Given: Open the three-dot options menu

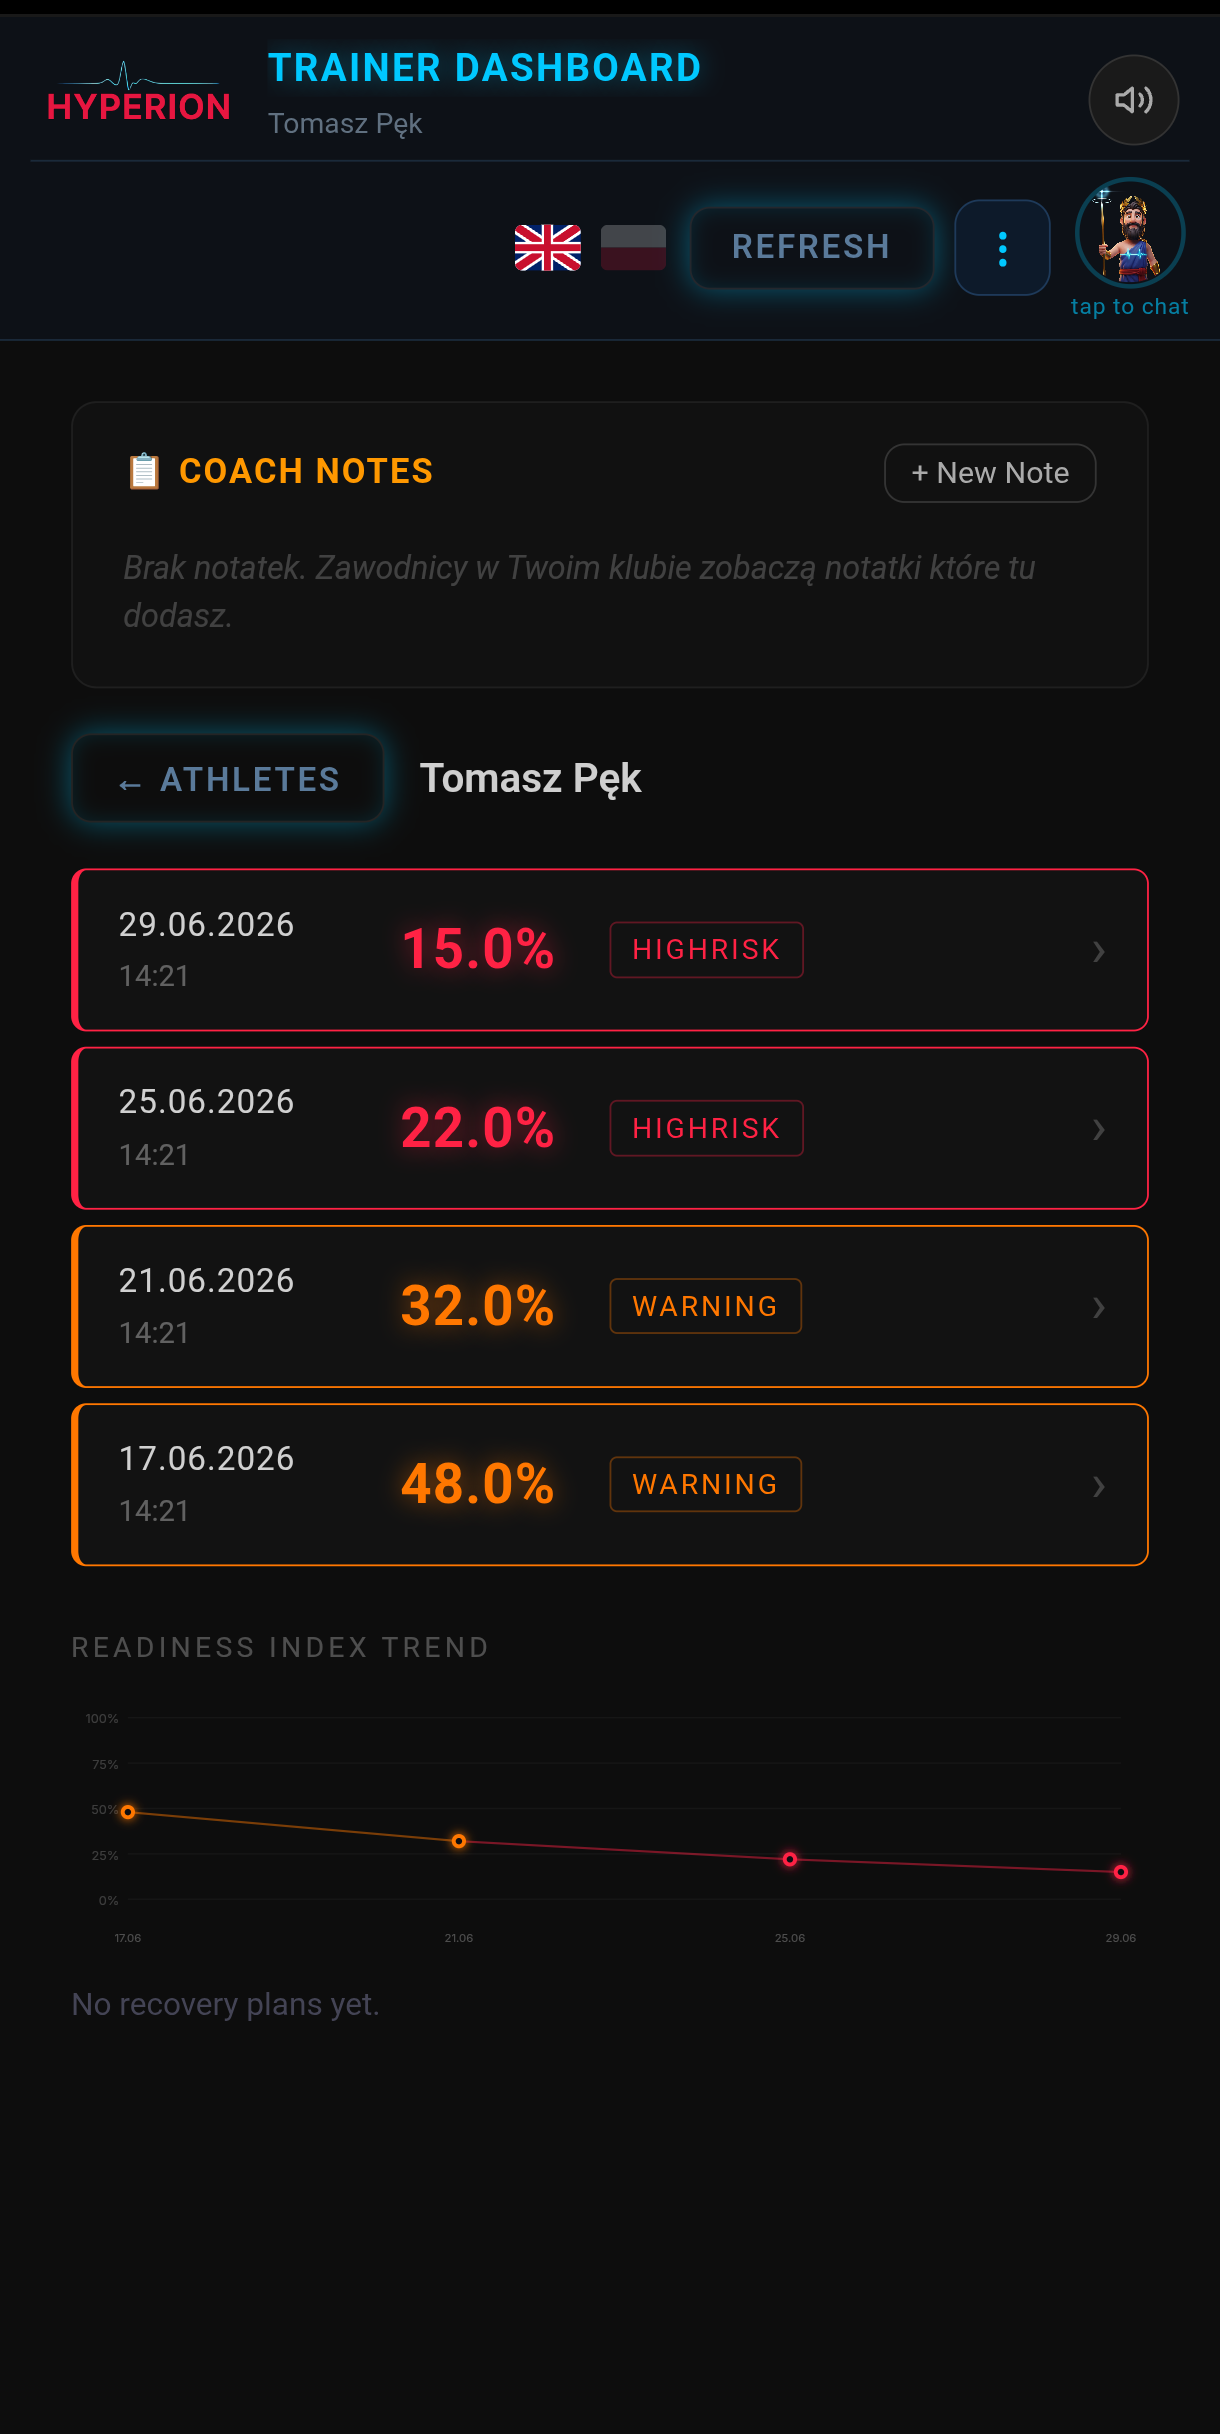Looking at the screenshot, I should click(1002, 248).
